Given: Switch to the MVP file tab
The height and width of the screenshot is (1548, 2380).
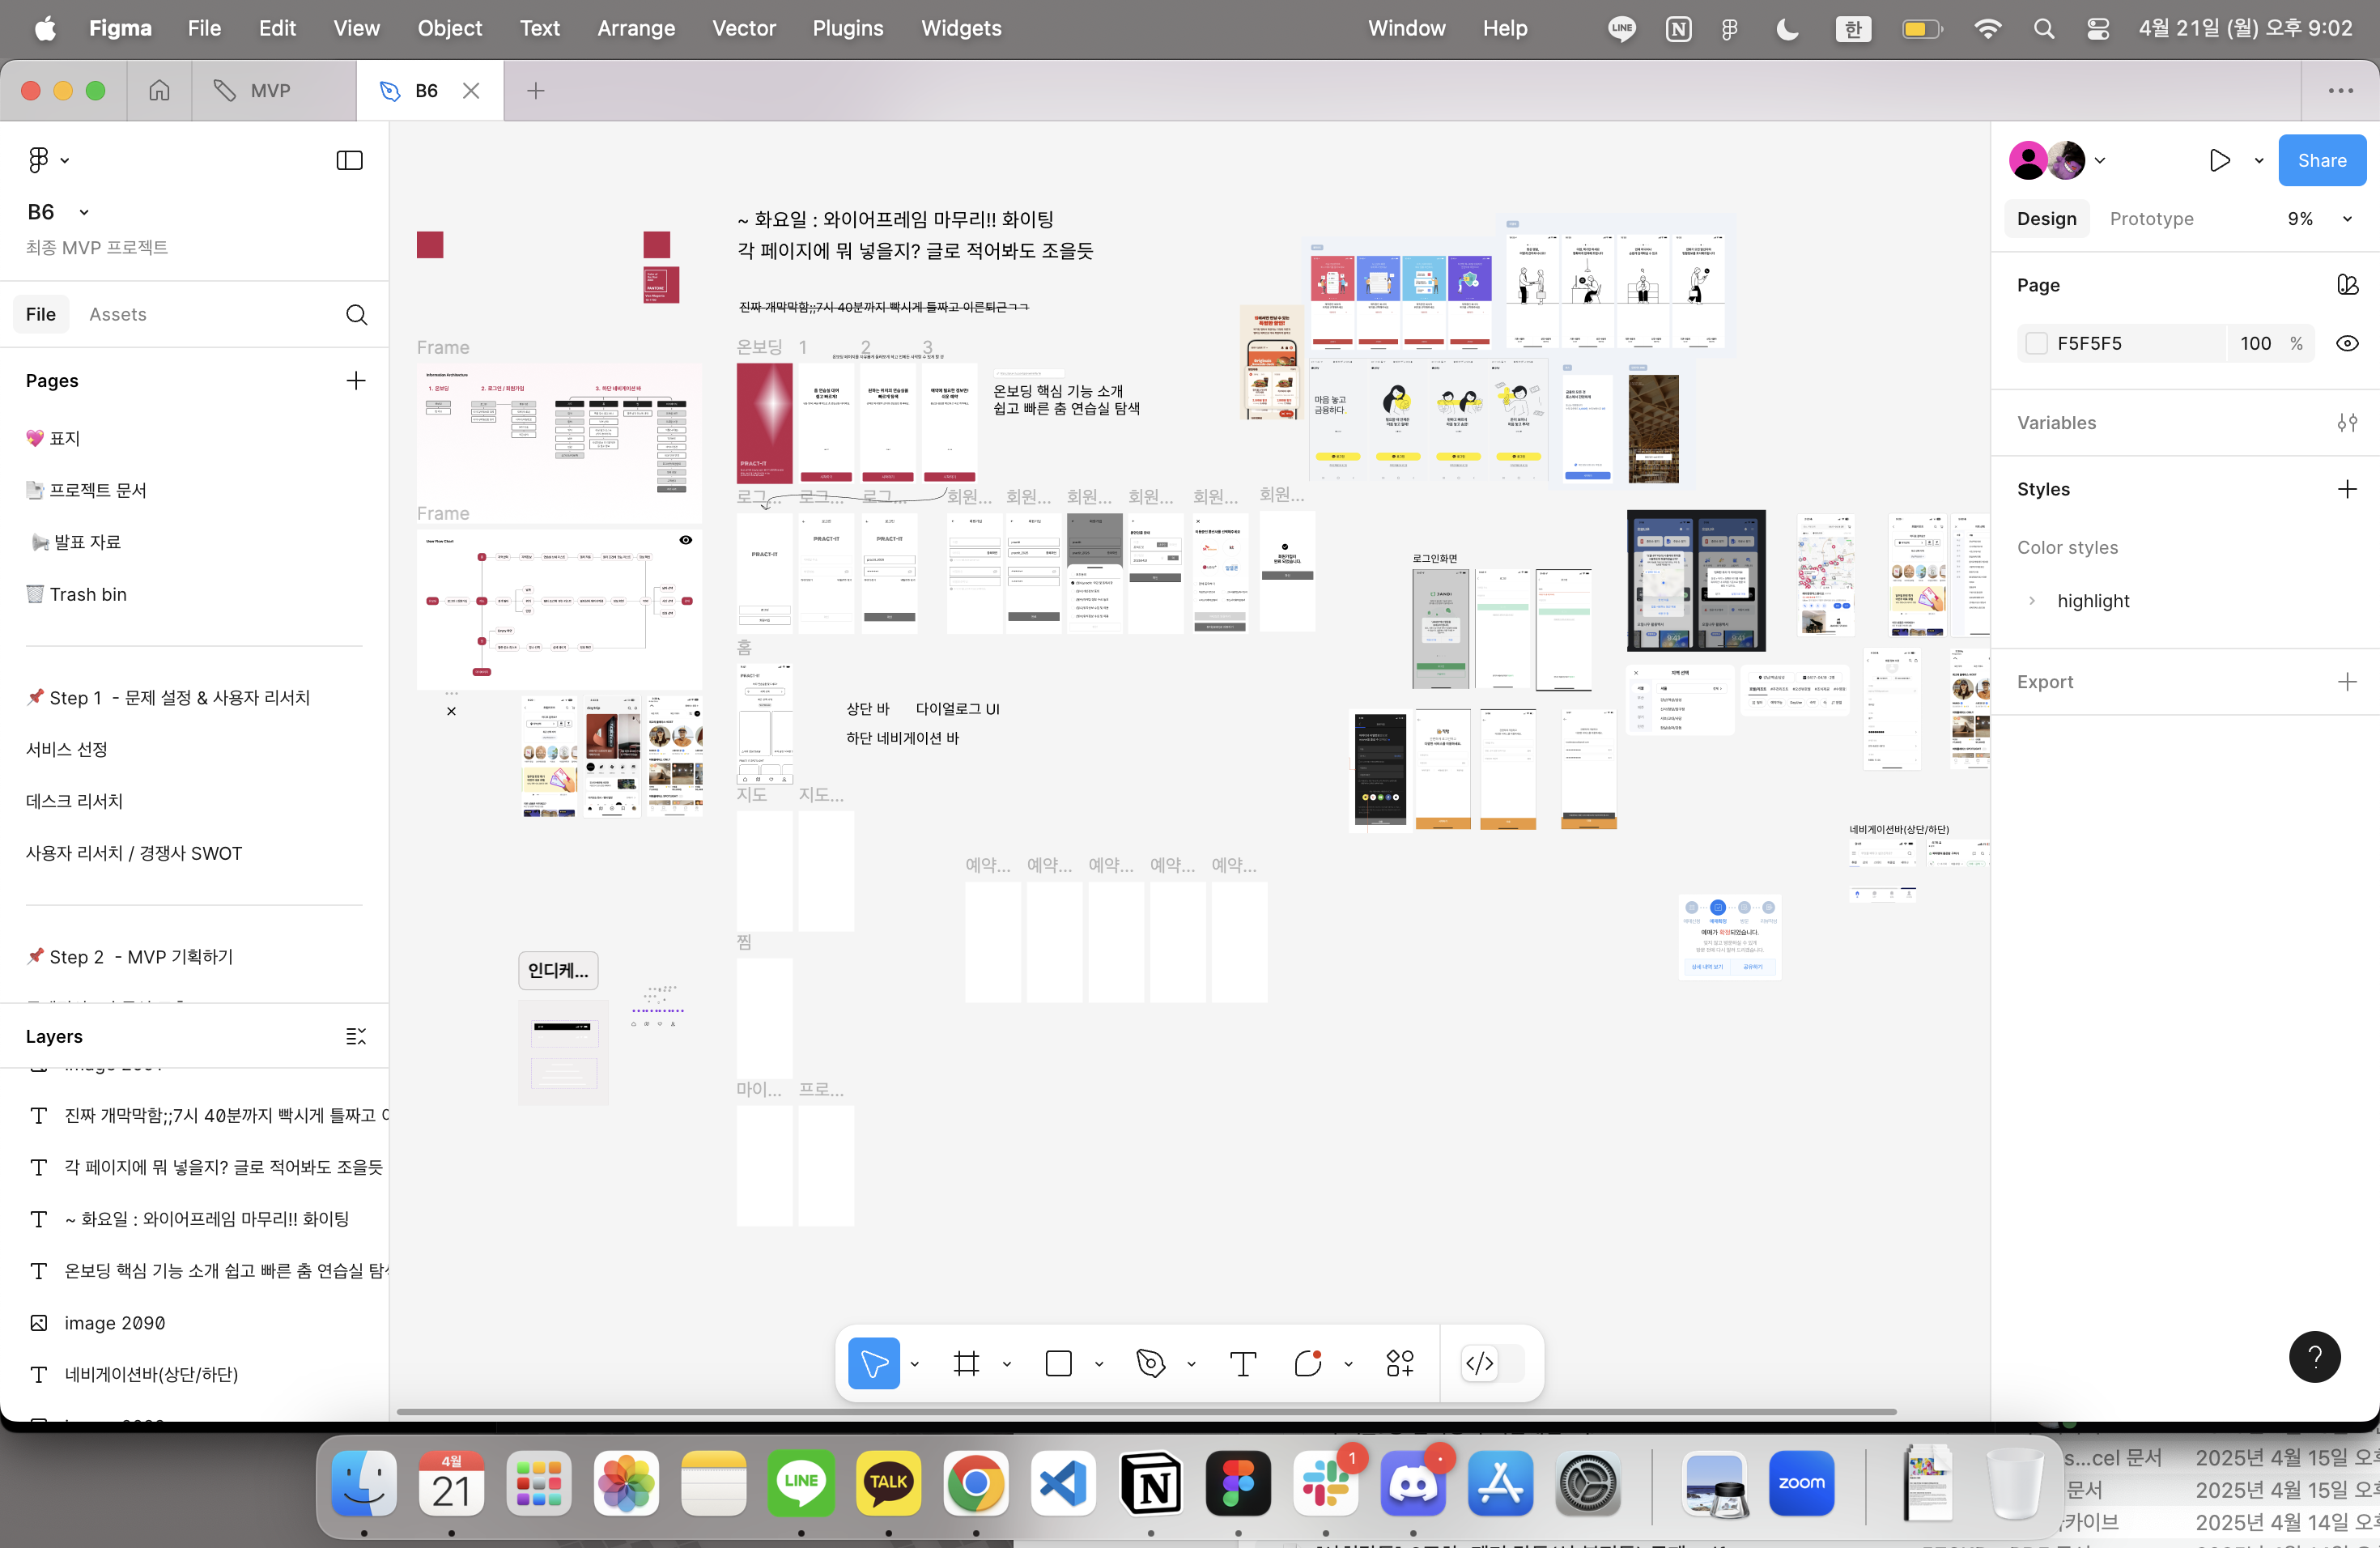Looking at the screenshot, I should 273,91.
